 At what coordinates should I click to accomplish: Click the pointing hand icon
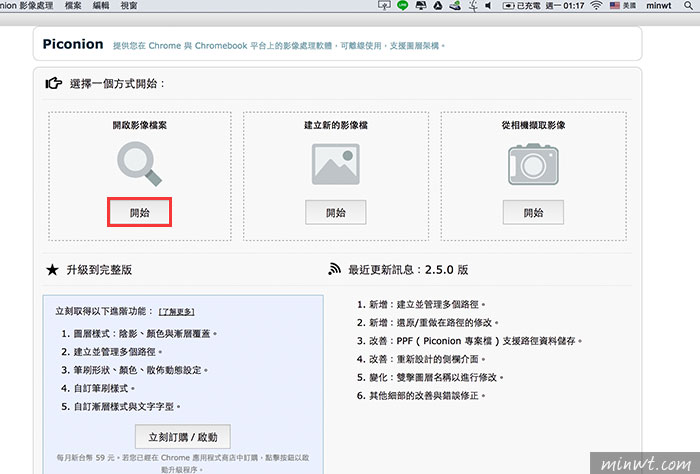click(x=54, y=83)
